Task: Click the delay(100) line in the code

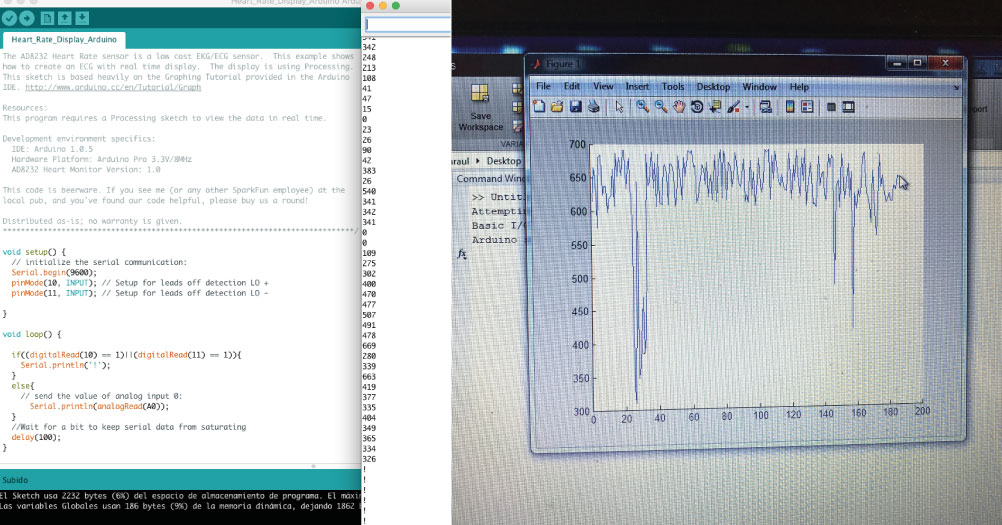Action: (x=36, y=437)
